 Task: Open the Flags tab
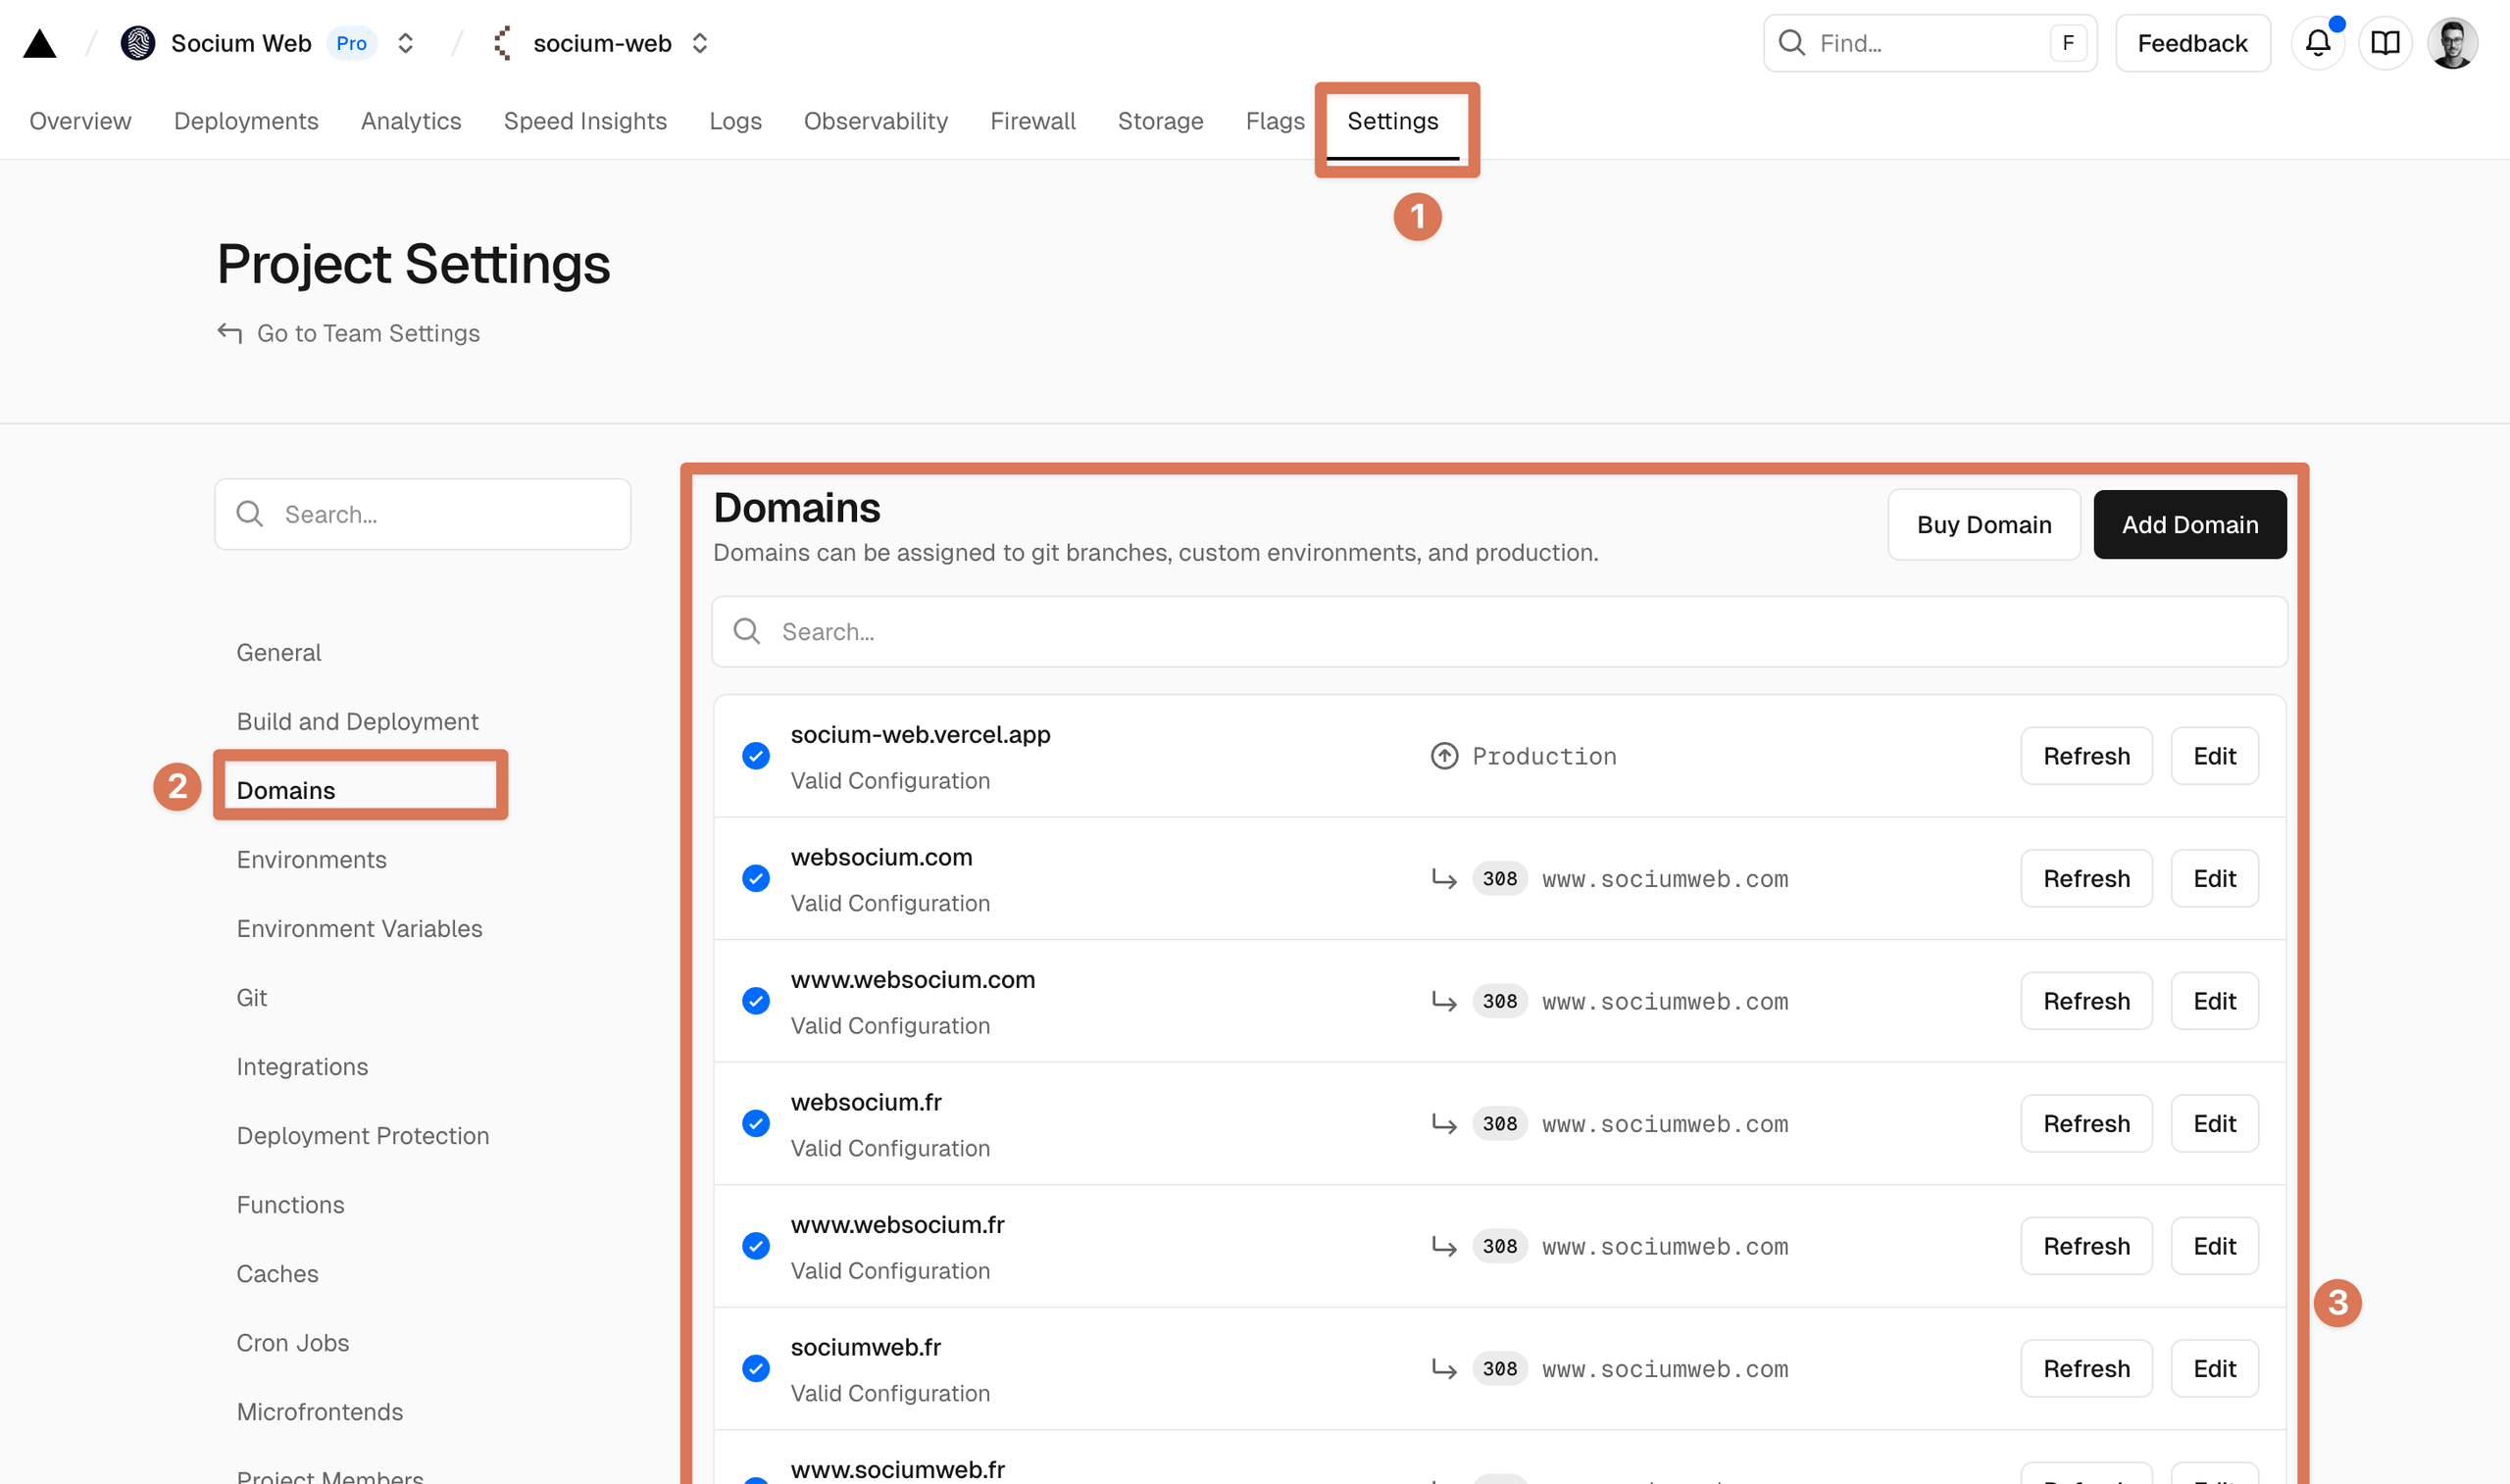tap(1275, 121)
